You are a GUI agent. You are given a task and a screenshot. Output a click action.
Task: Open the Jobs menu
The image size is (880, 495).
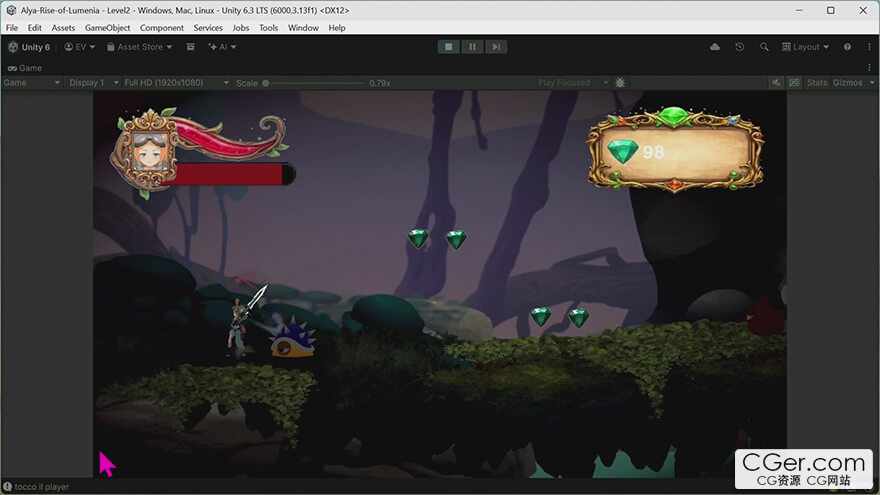coord(241,28)
